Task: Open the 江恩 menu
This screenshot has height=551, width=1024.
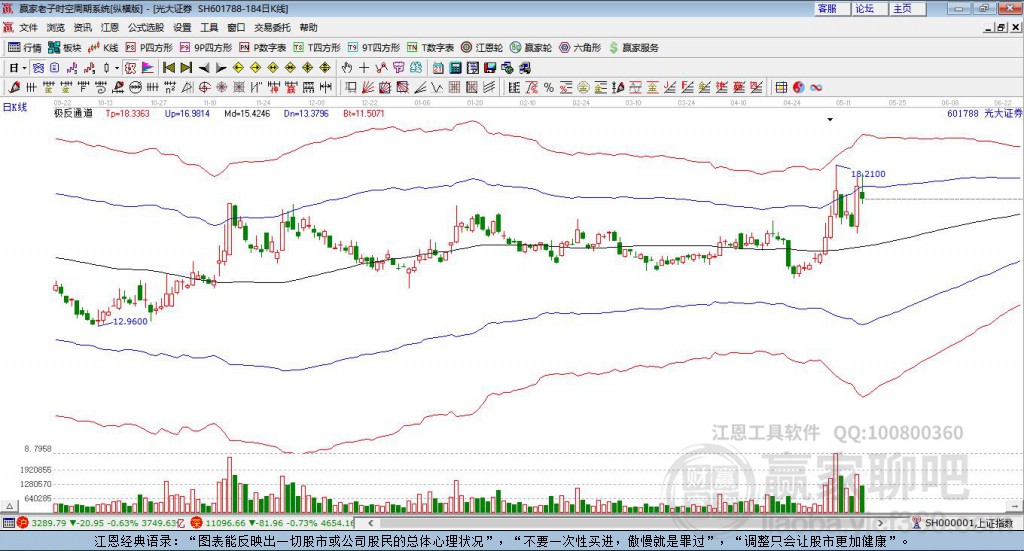Action: [110, 27]
